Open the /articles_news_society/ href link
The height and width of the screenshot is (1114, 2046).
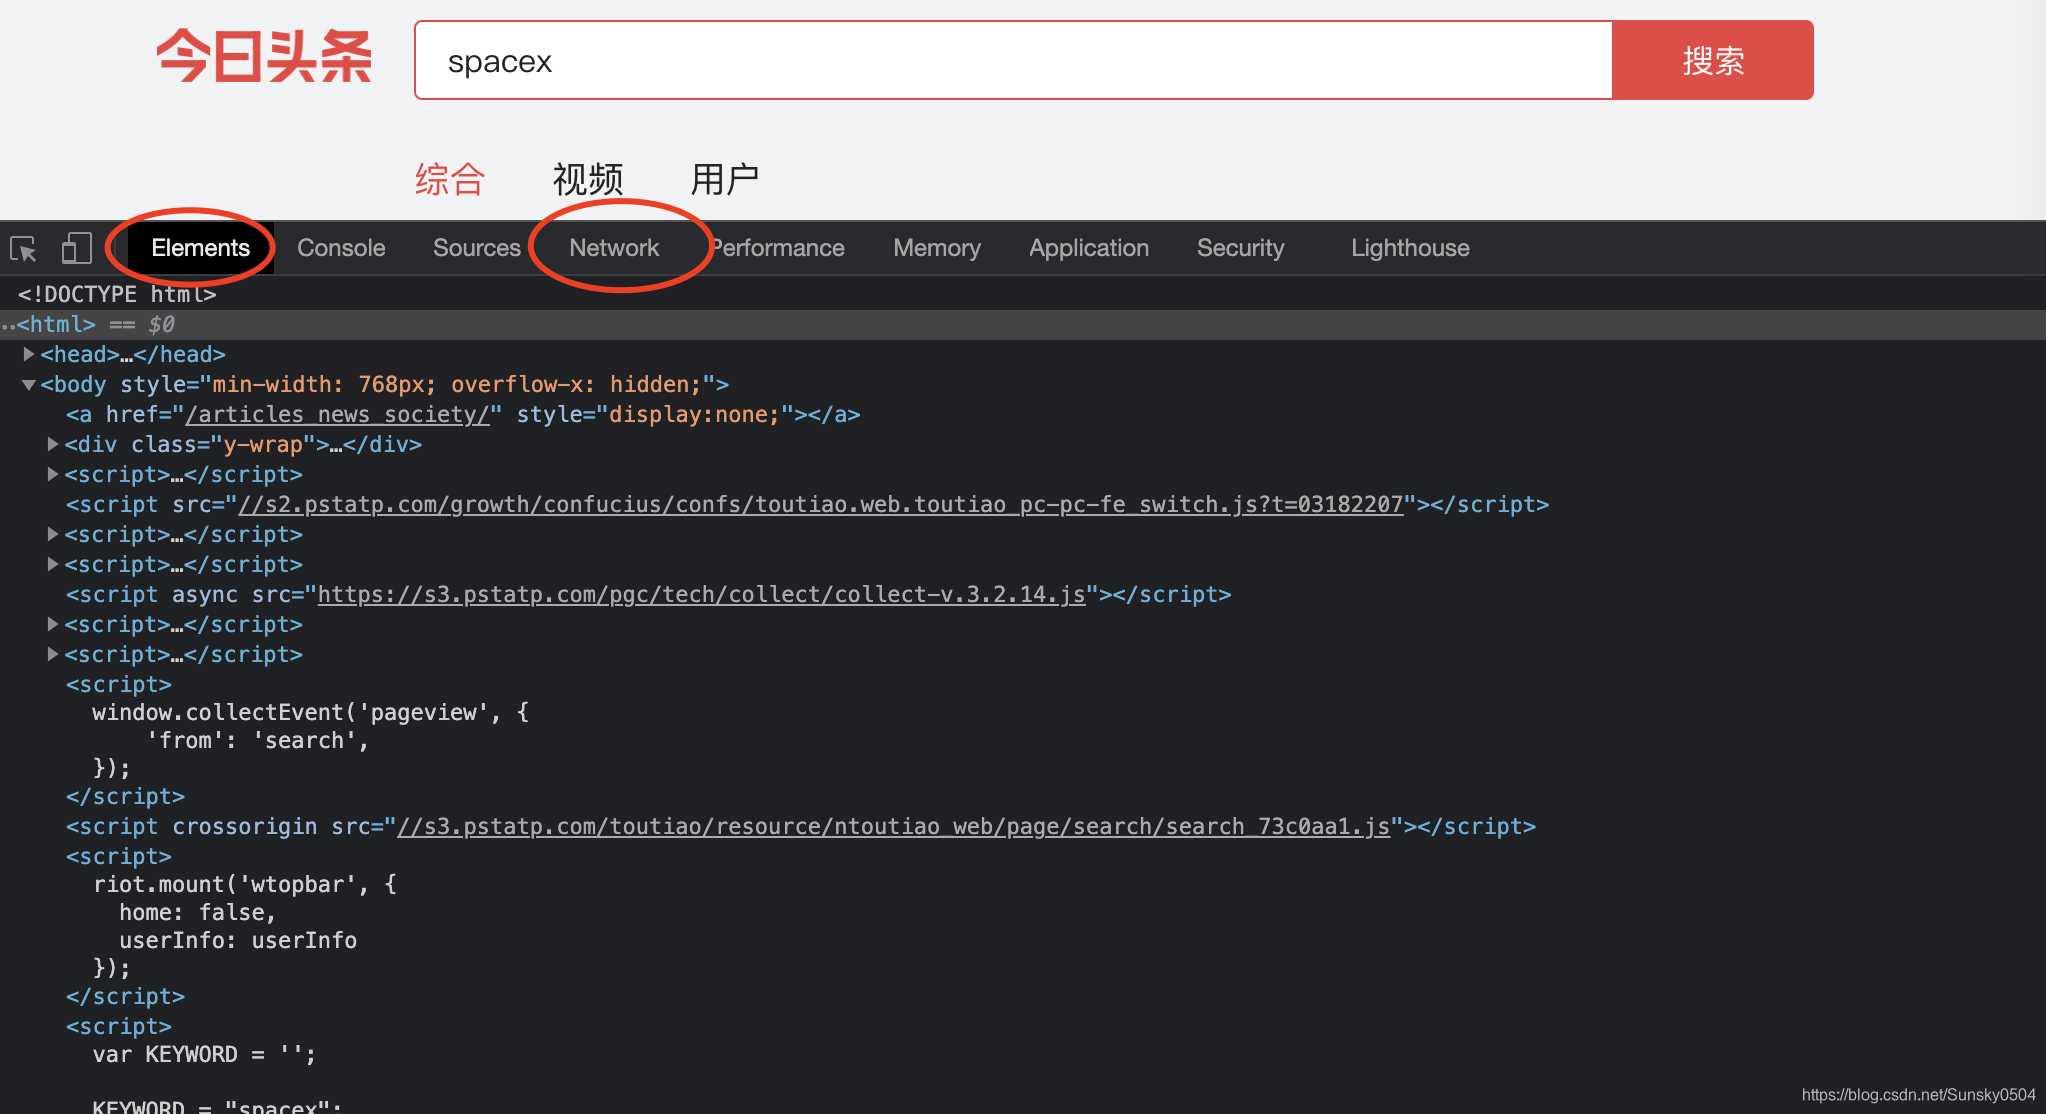338,414
